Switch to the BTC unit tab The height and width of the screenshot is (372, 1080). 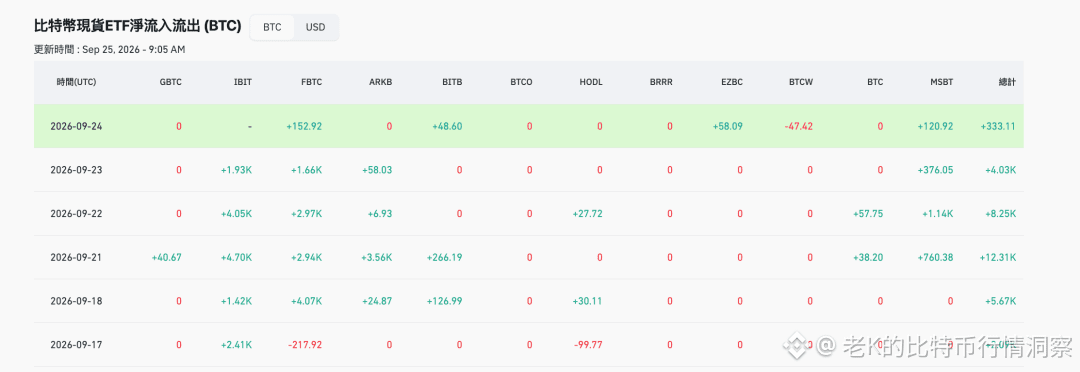pyautogui.click(x=272, y=28)
